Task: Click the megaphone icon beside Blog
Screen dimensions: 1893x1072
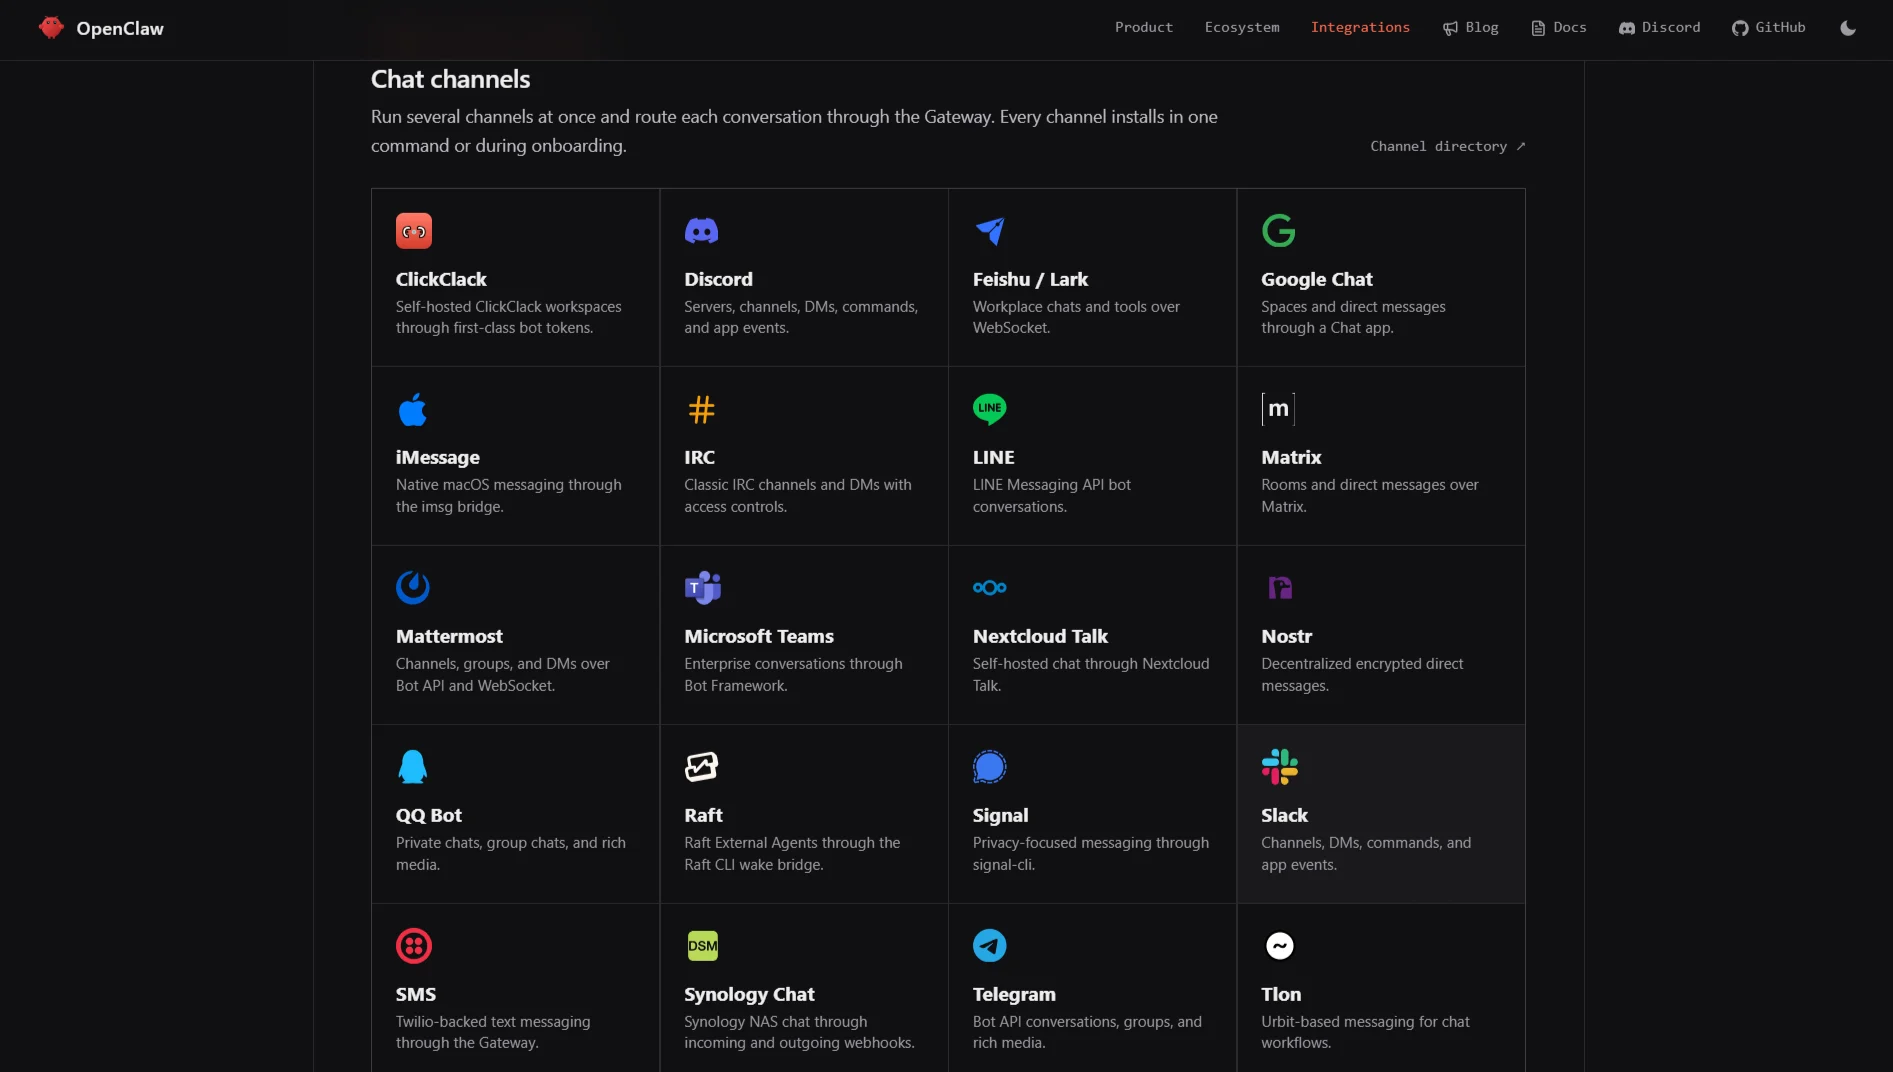Action: click(1450, 28)
